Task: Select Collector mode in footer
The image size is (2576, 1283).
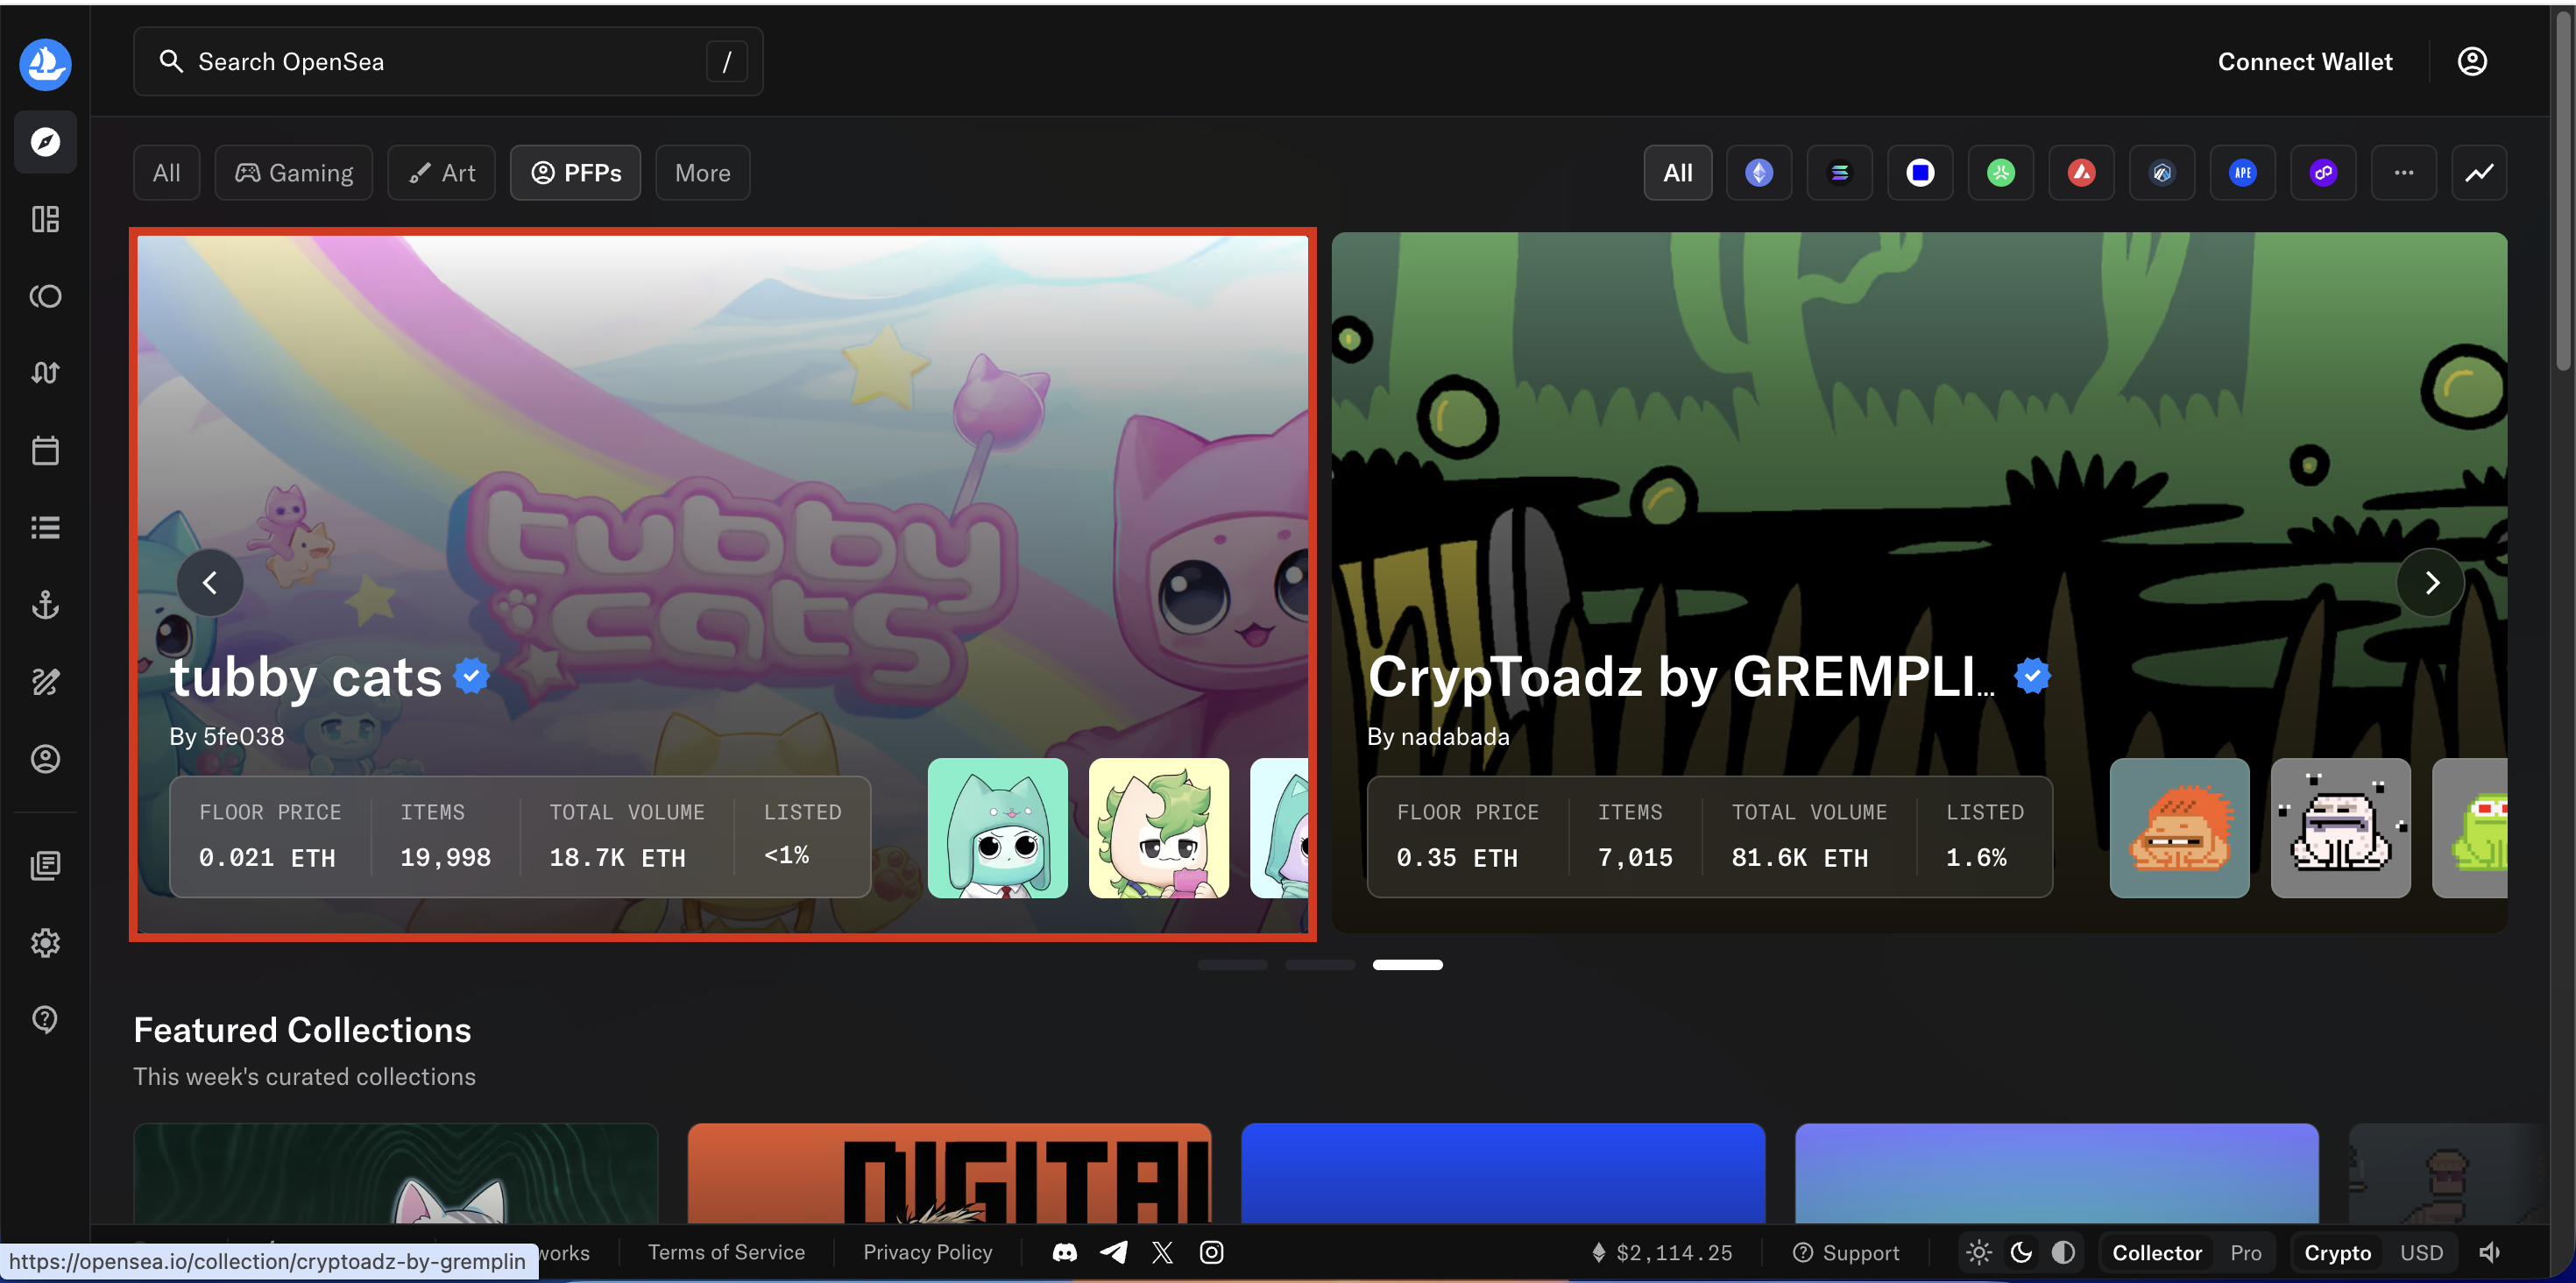Action: pyautogui.click(x=2157, y=1252)
